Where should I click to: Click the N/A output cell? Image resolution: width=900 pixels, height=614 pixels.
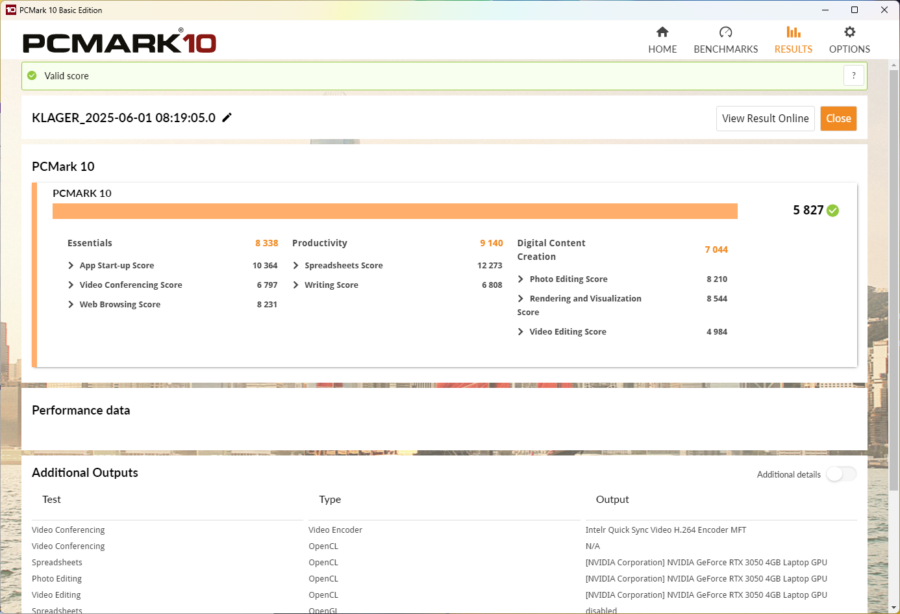(x=592, y=546)
